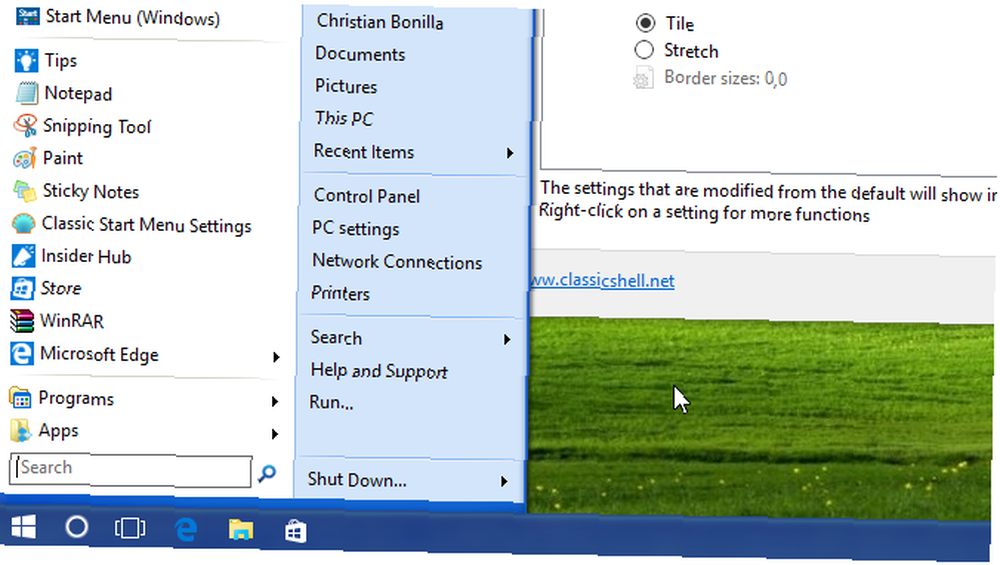Click the Store shopping bag icon in menu
1000x565 pixels.
point(23,288)
